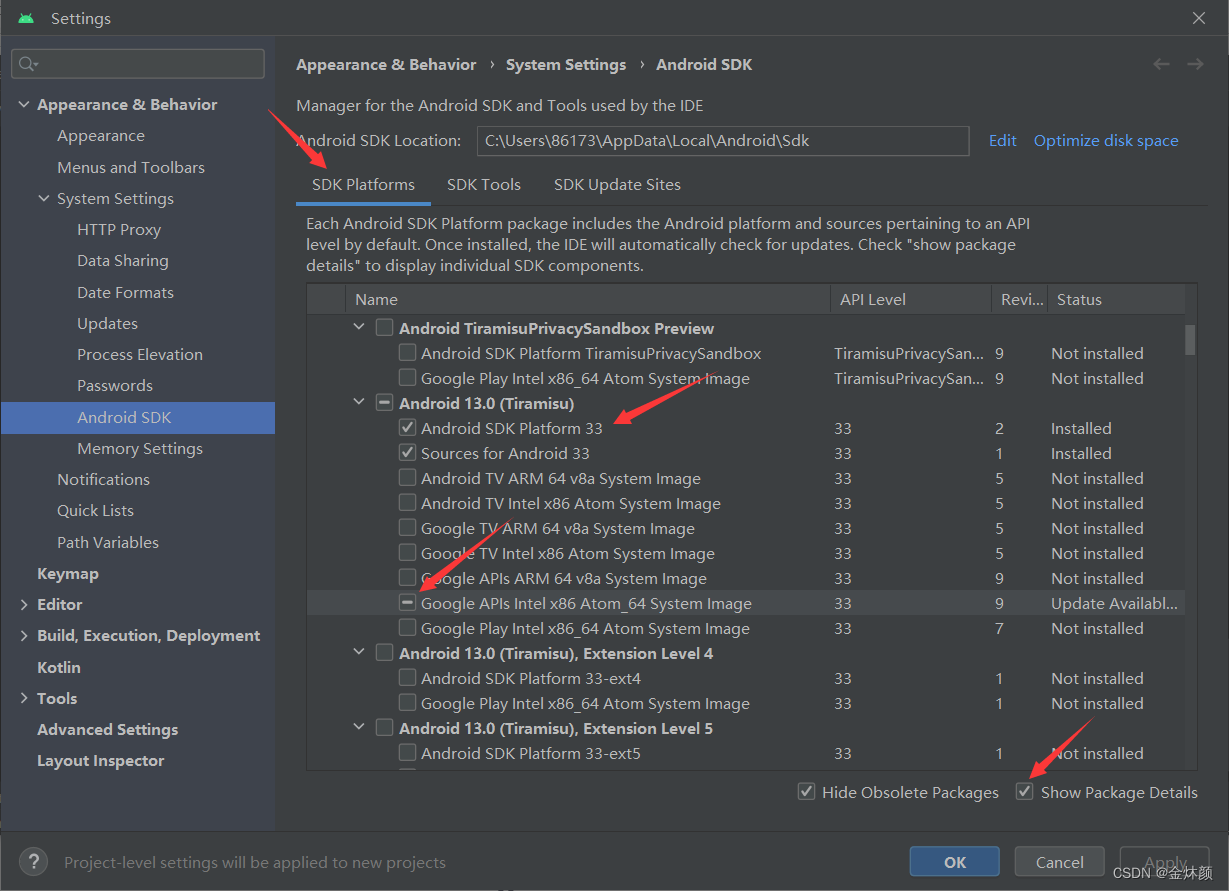Check Google TV Intel x86 Atom System Image
The width and height of the screenshot is (1229, 891).
[x=408, y=553]
